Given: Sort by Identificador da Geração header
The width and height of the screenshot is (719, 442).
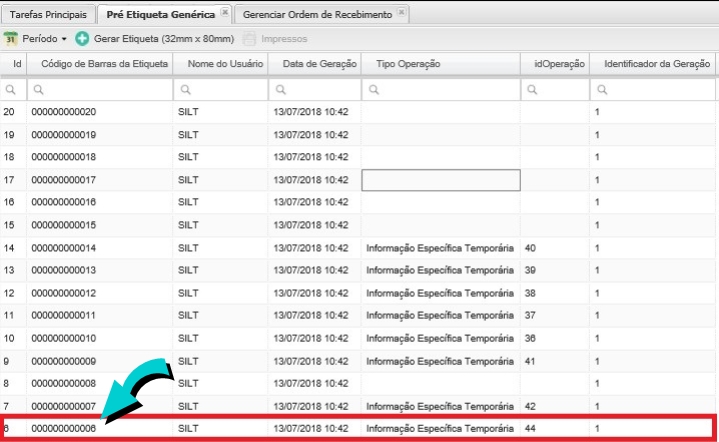Looking at the screenshot, I should 653,64.
